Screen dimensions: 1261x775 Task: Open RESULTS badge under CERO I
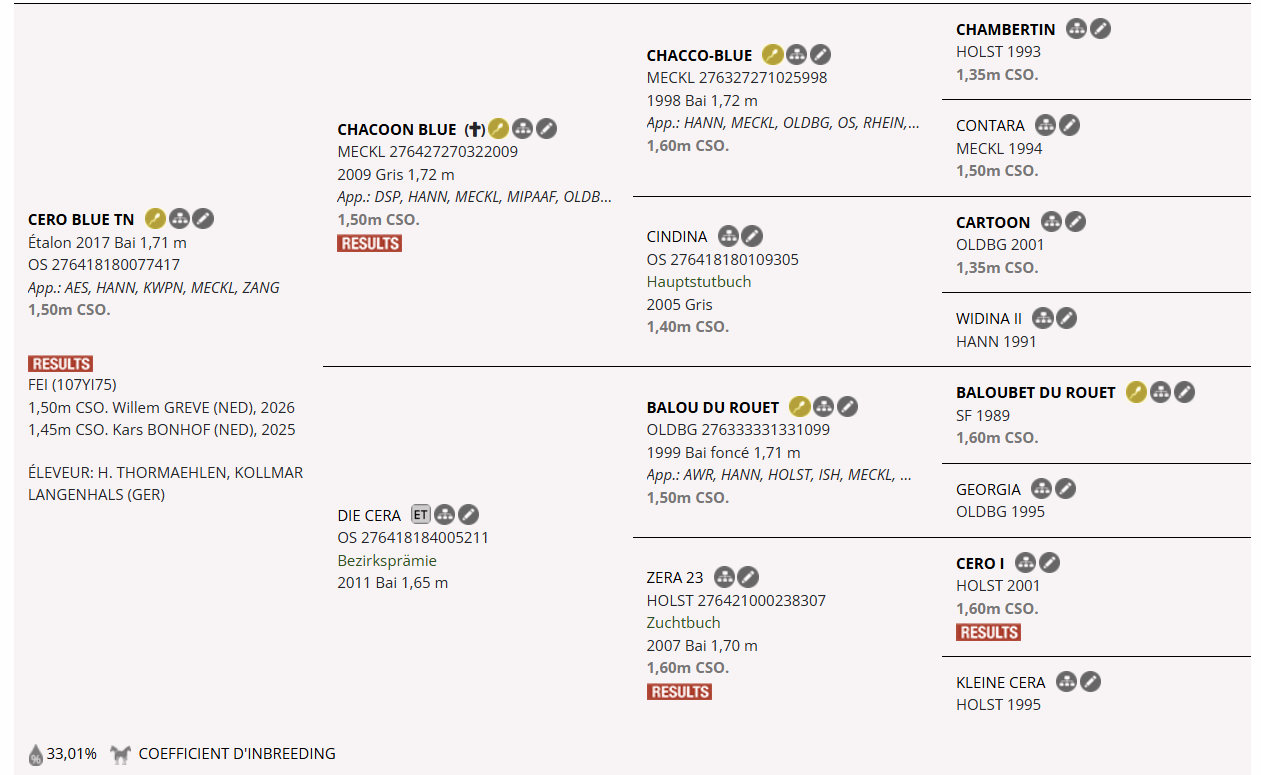pyautogui.click(x=988, y=632)
